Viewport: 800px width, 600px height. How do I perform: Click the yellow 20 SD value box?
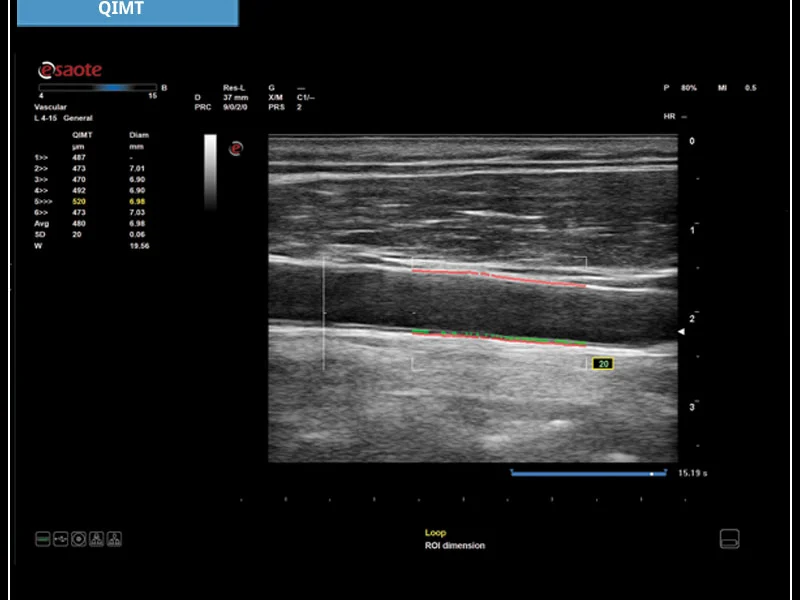[603, 364]
